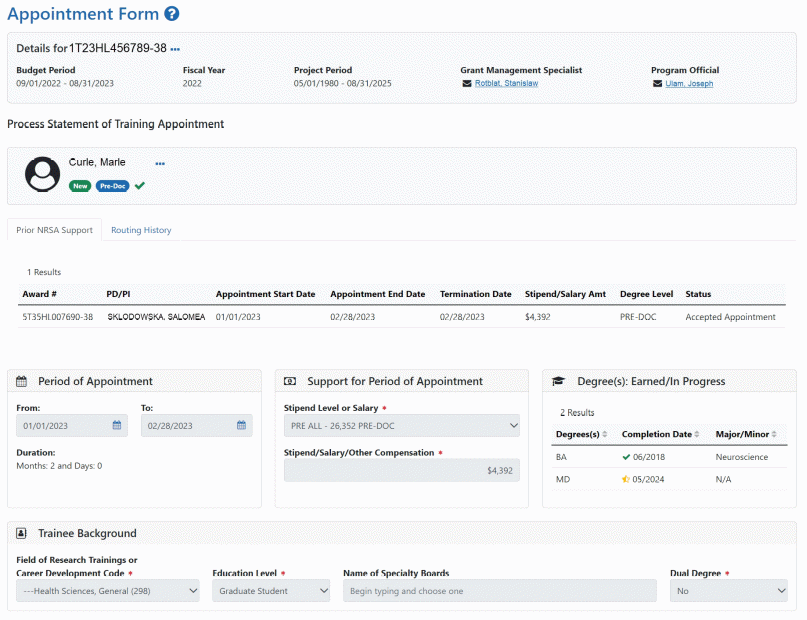Open the Dual Degree dropdown

[x=729, y=591]
